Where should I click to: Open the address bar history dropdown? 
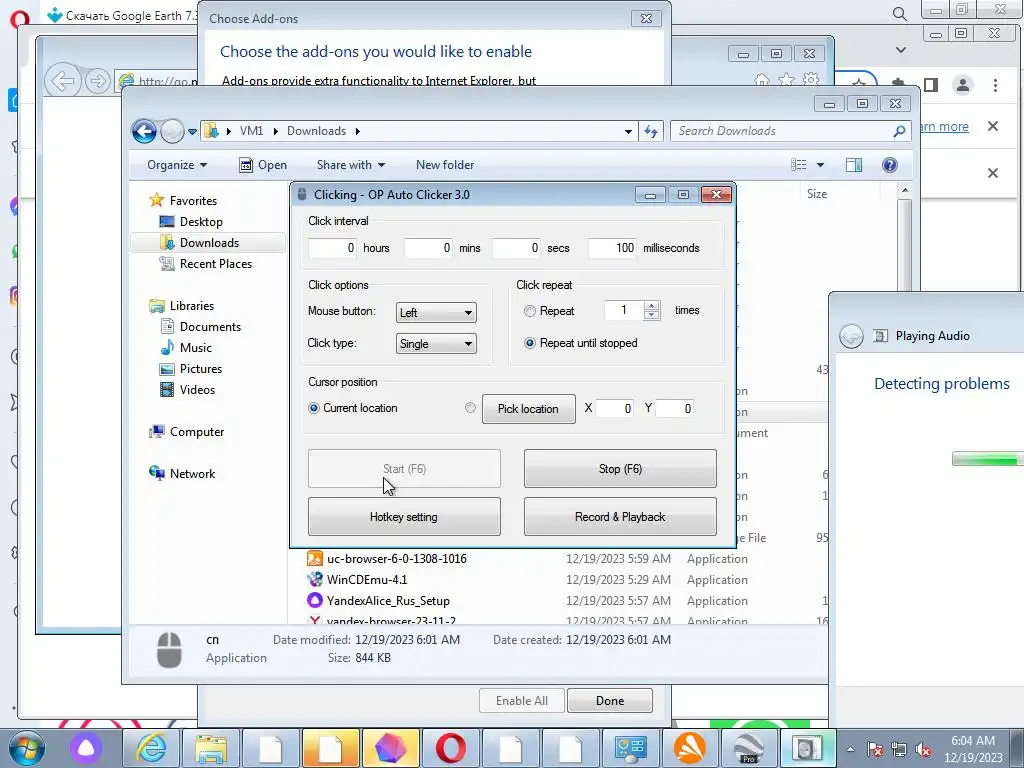click(x=628, y=131)
